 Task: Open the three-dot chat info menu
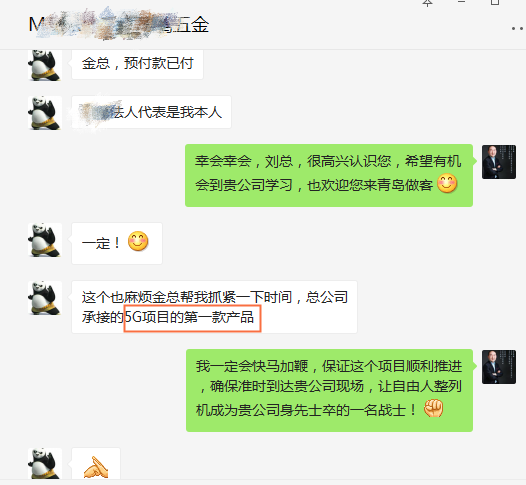(x=518, y=29)
